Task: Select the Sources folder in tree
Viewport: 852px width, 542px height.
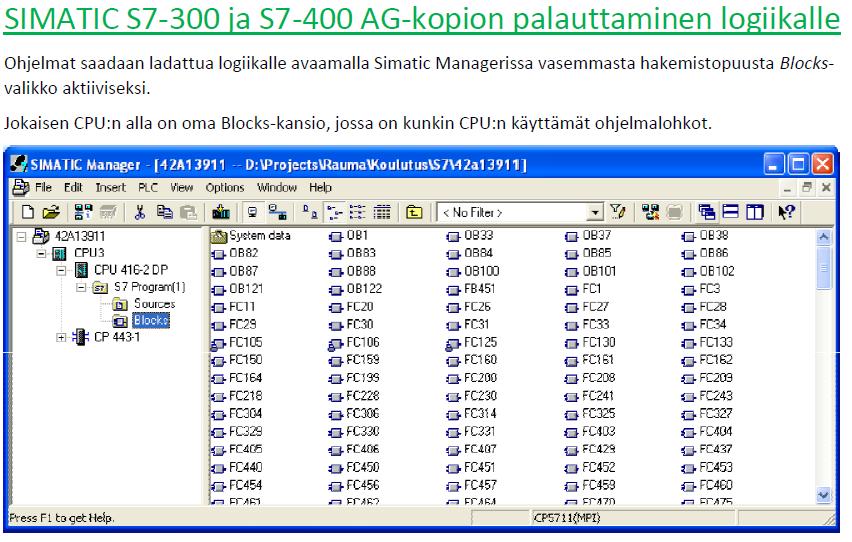Action: click(x=154, y=304)
